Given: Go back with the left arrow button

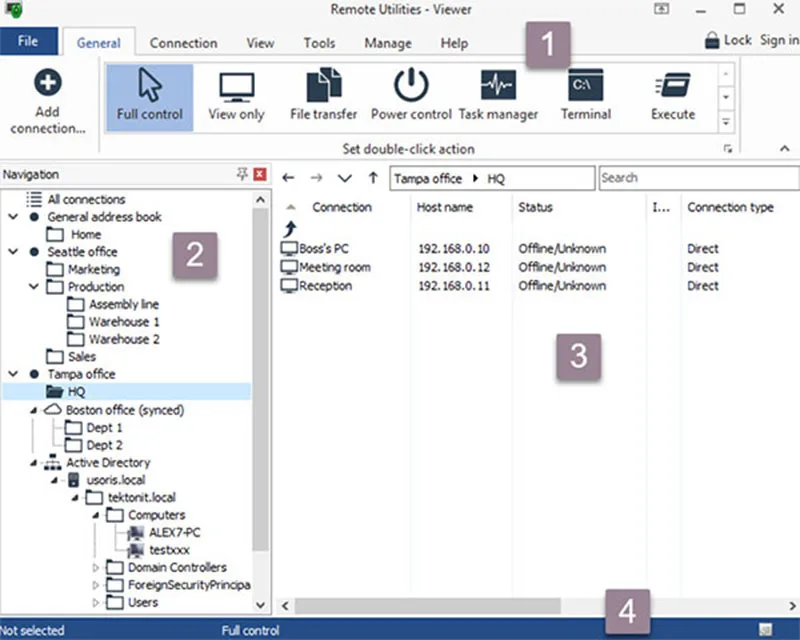Looking at the screenshot, I should 288,178.
